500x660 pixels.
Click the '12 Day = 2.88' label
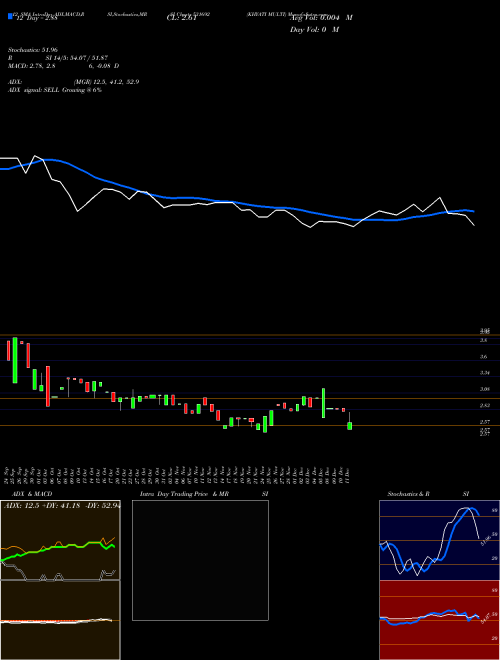[x=36, y=17]
